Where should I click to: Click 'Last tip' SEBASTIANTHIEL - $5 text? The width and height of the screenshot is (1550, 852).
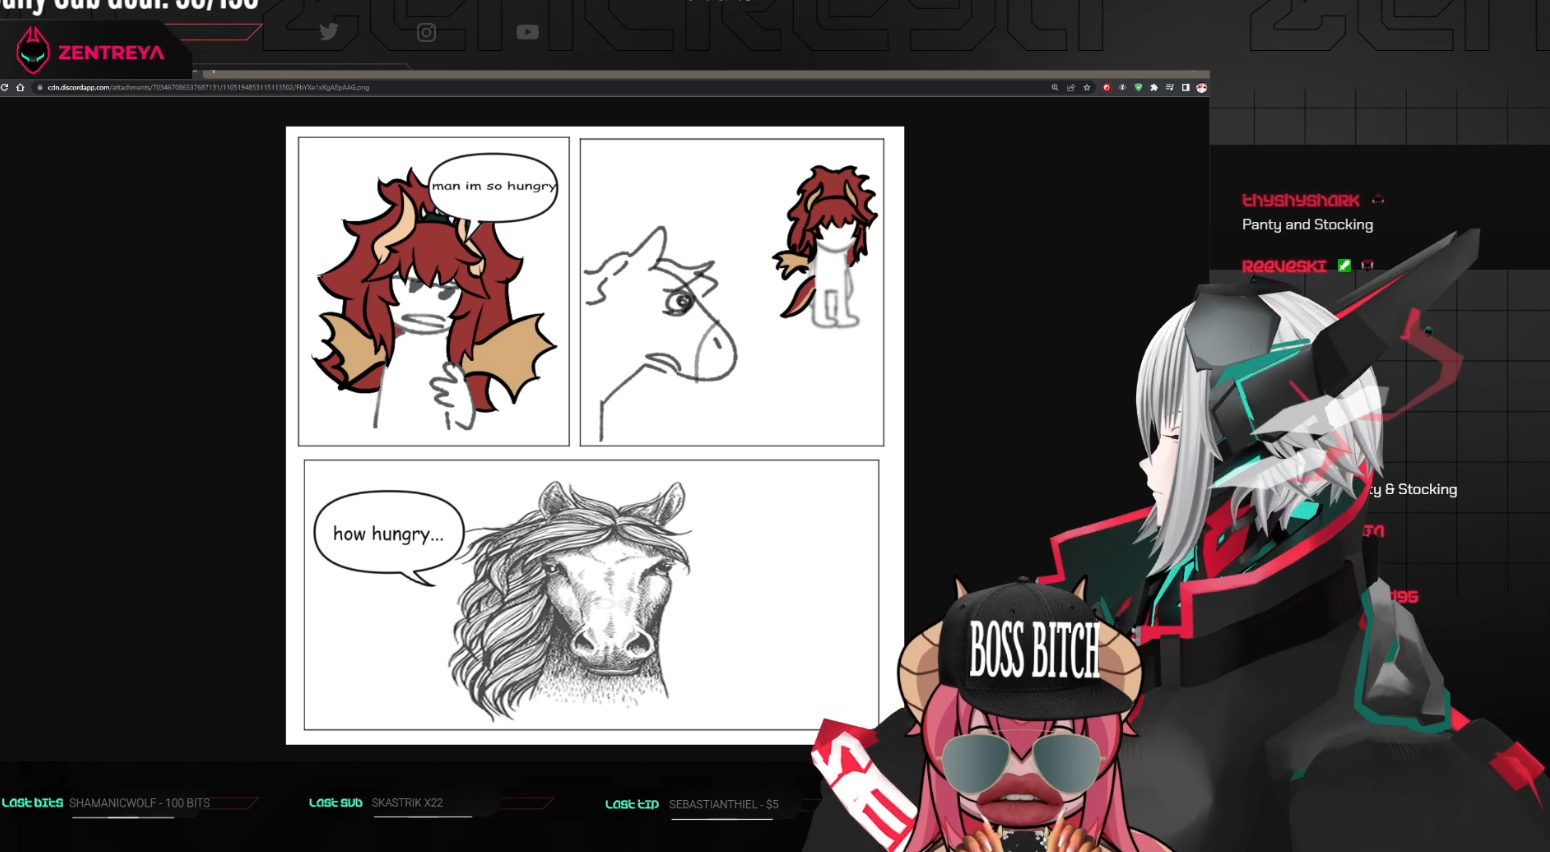(723, 804)
